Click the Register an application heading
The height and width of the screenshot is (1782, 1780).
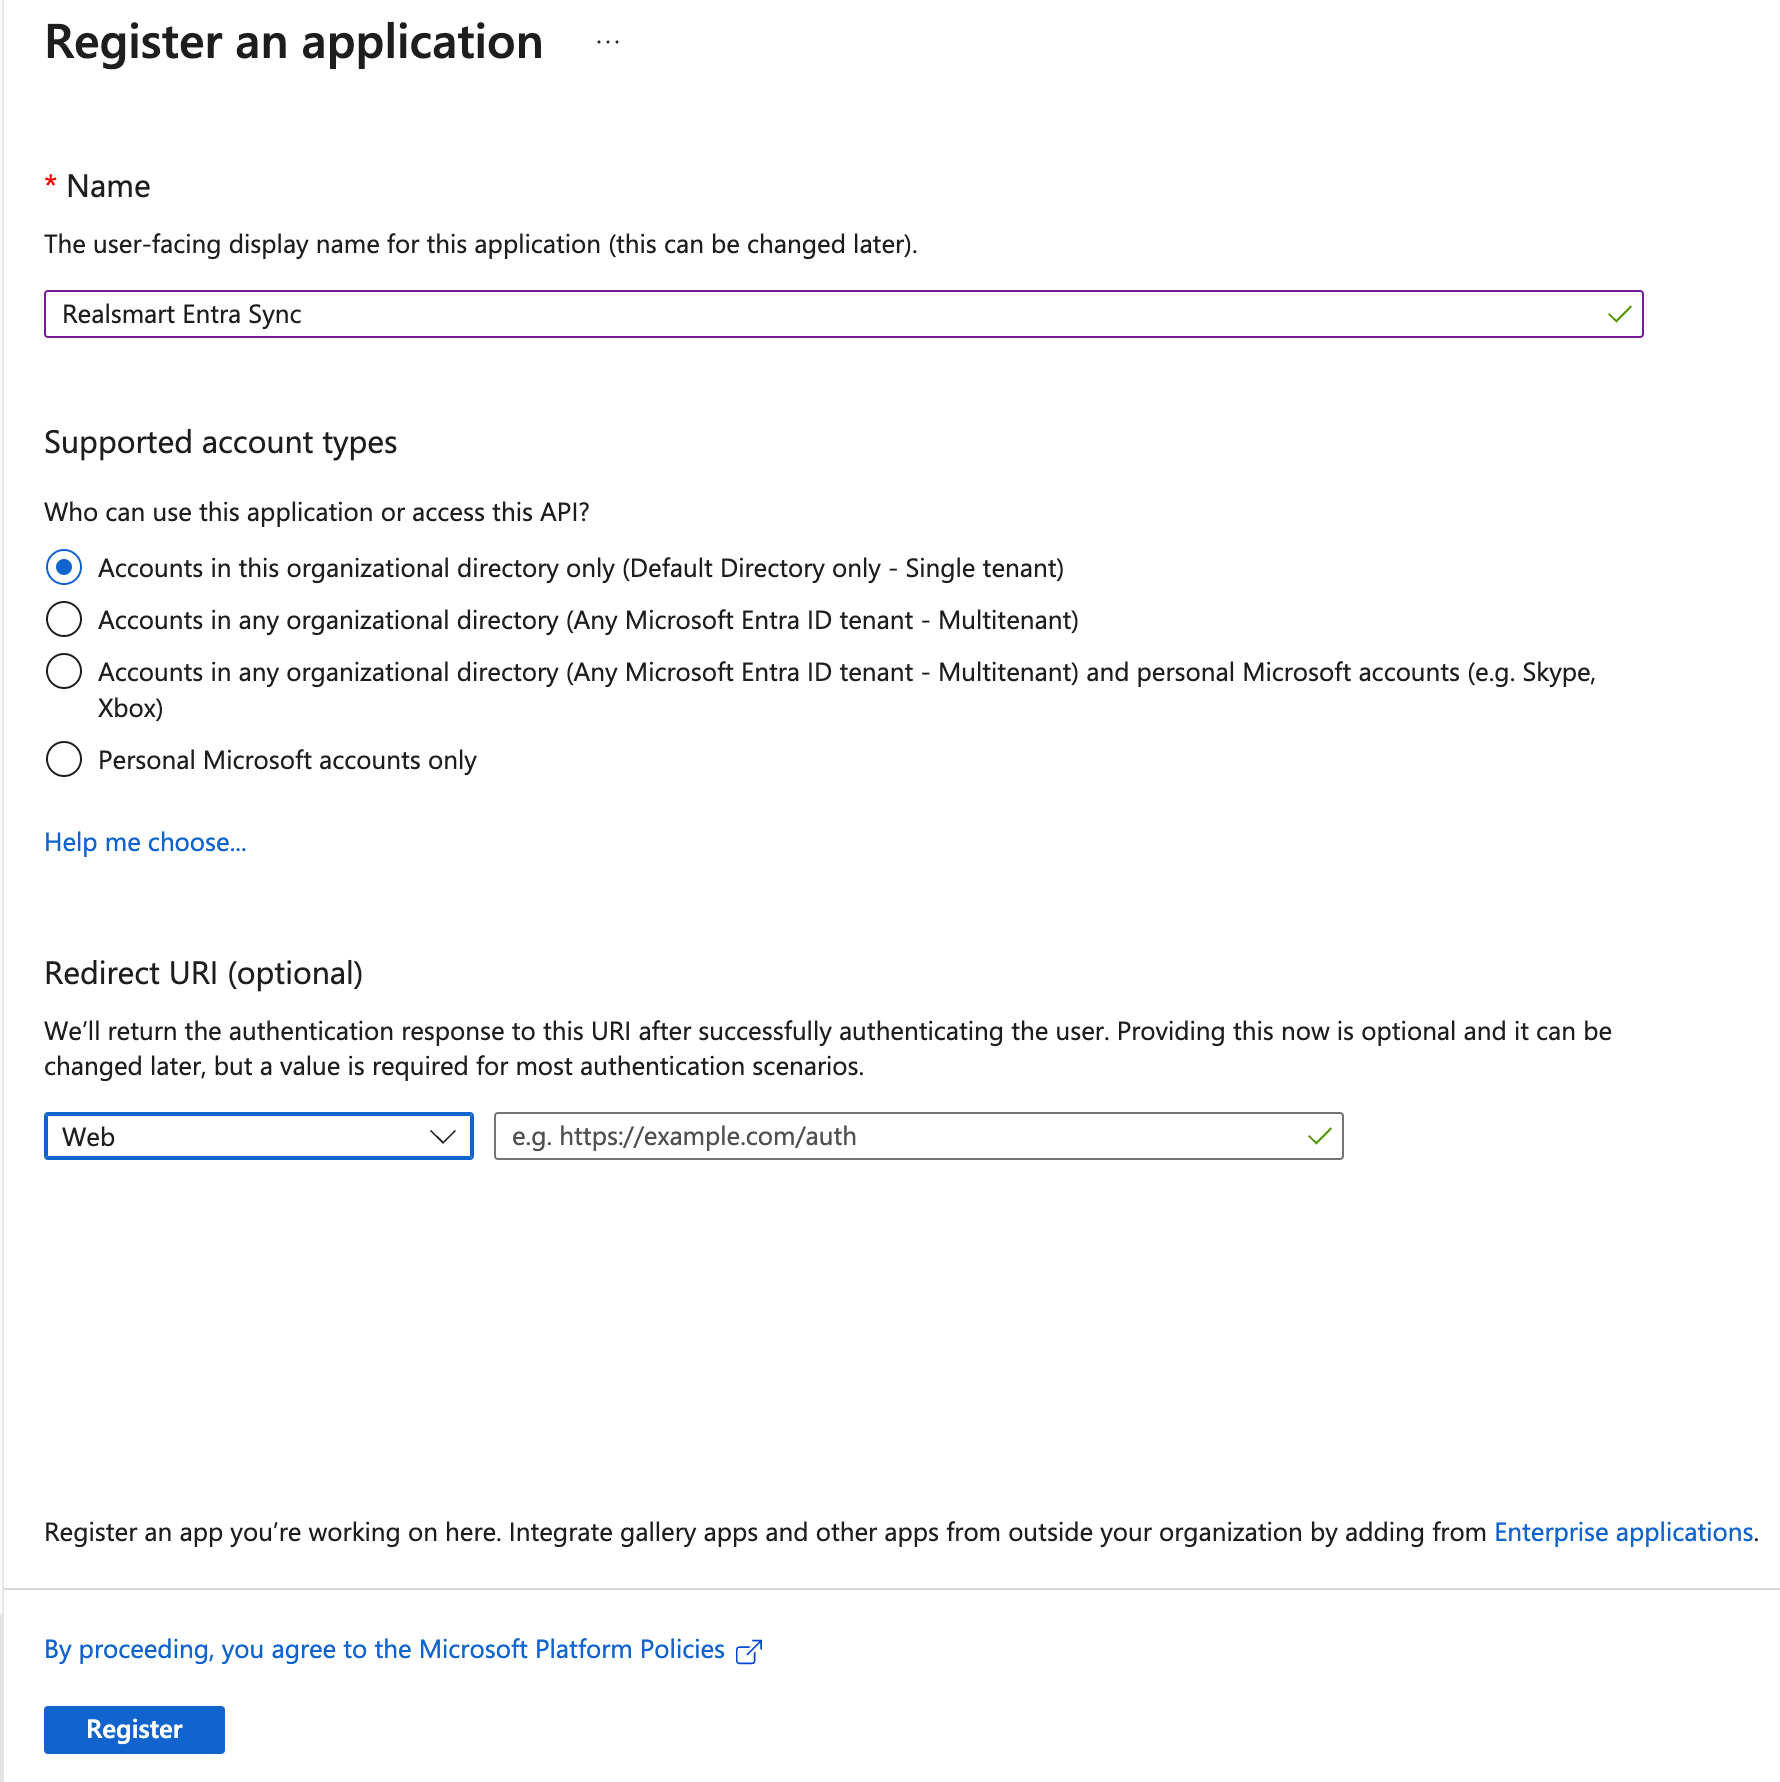[294, 43]
